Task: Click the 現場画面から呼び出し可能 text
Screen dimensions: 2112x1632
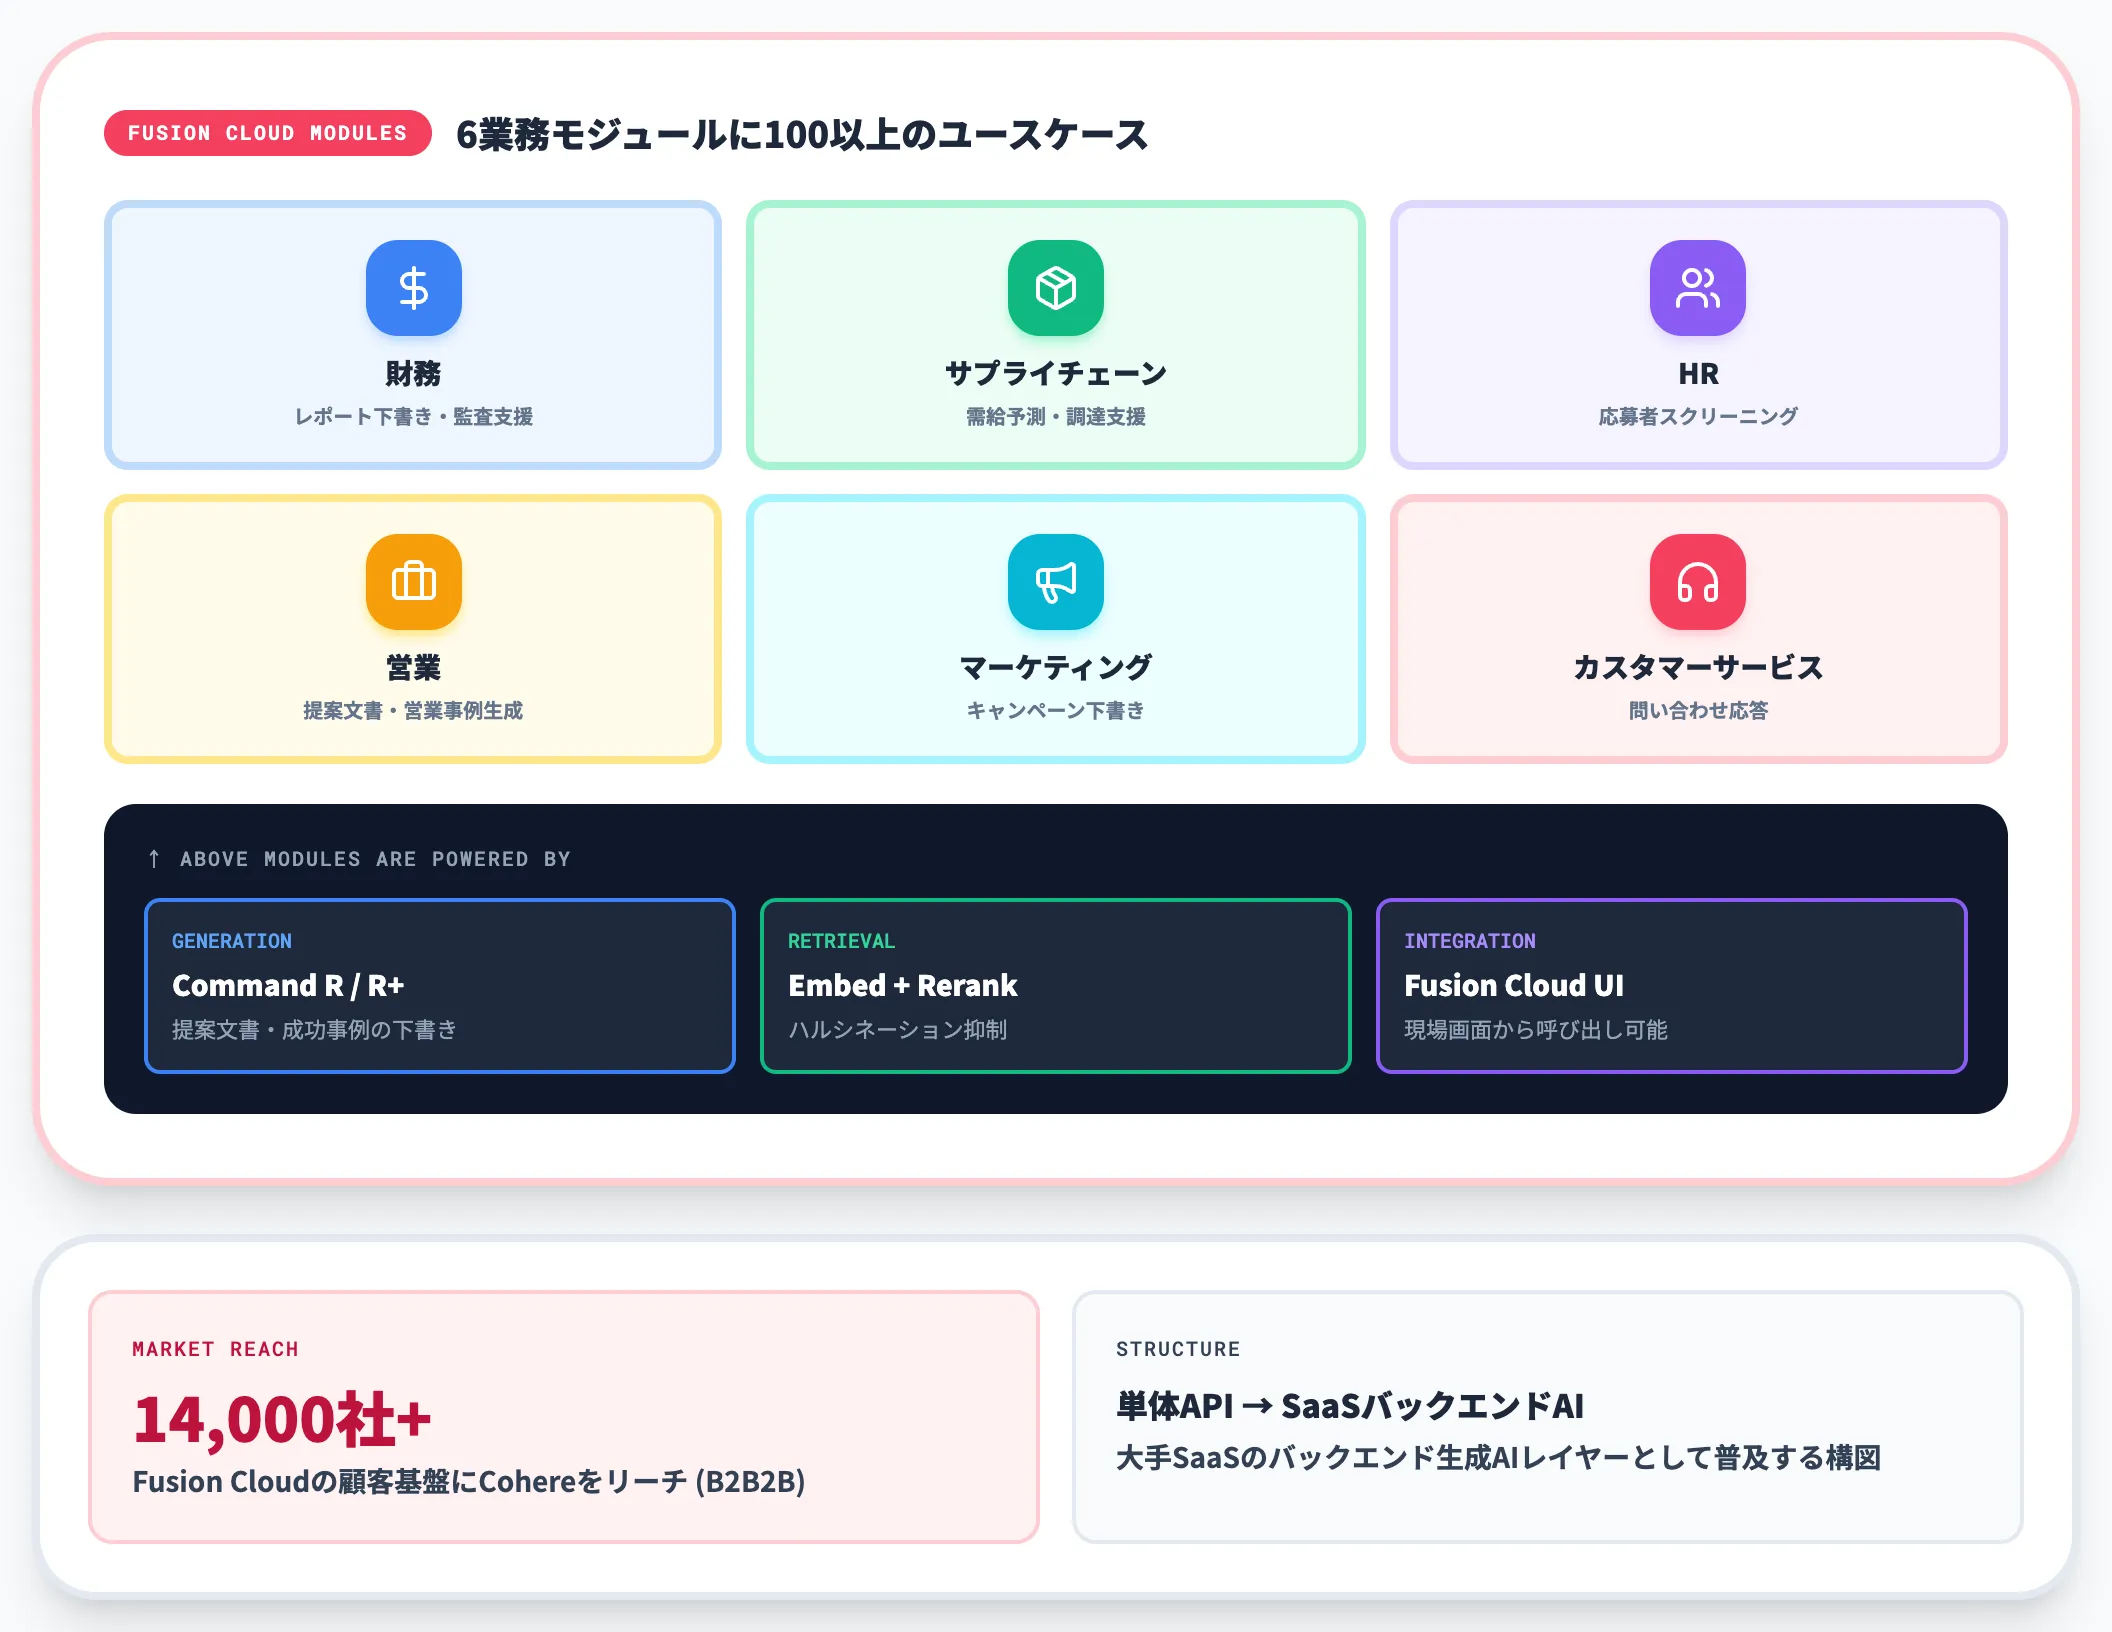Action: pyautogui.click(x=1536, y=1030)
